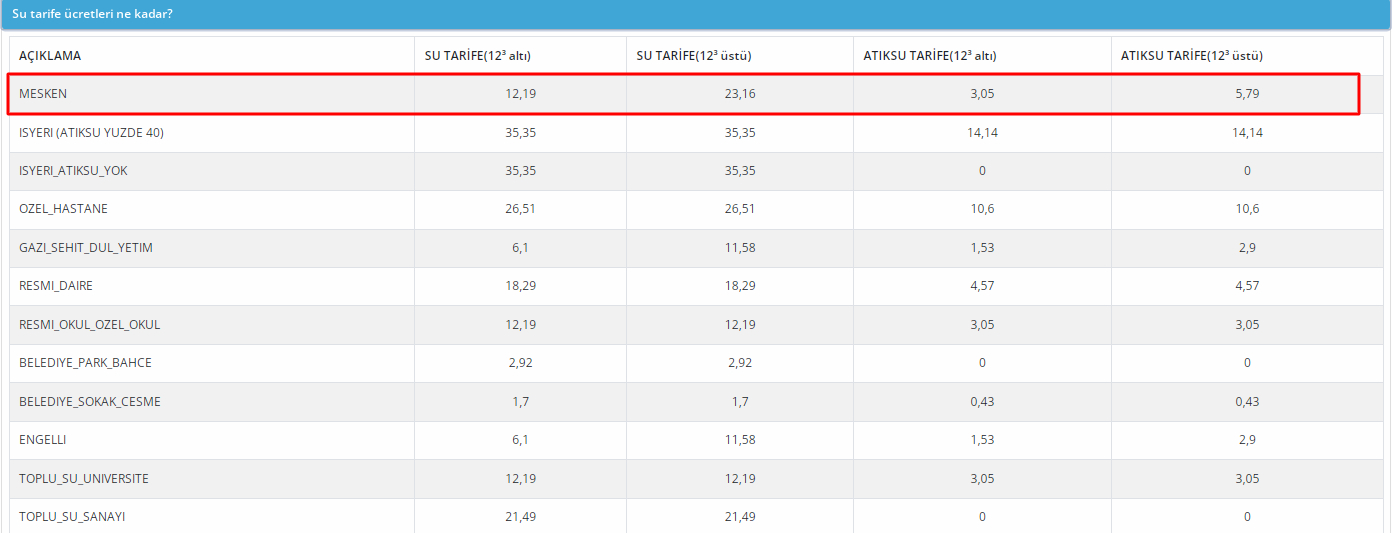This screenshot has width=1392, height=533.
Task: Click the ATIKSU TARİFE(12³ üstü) column header
Action: pos(1191,56)
